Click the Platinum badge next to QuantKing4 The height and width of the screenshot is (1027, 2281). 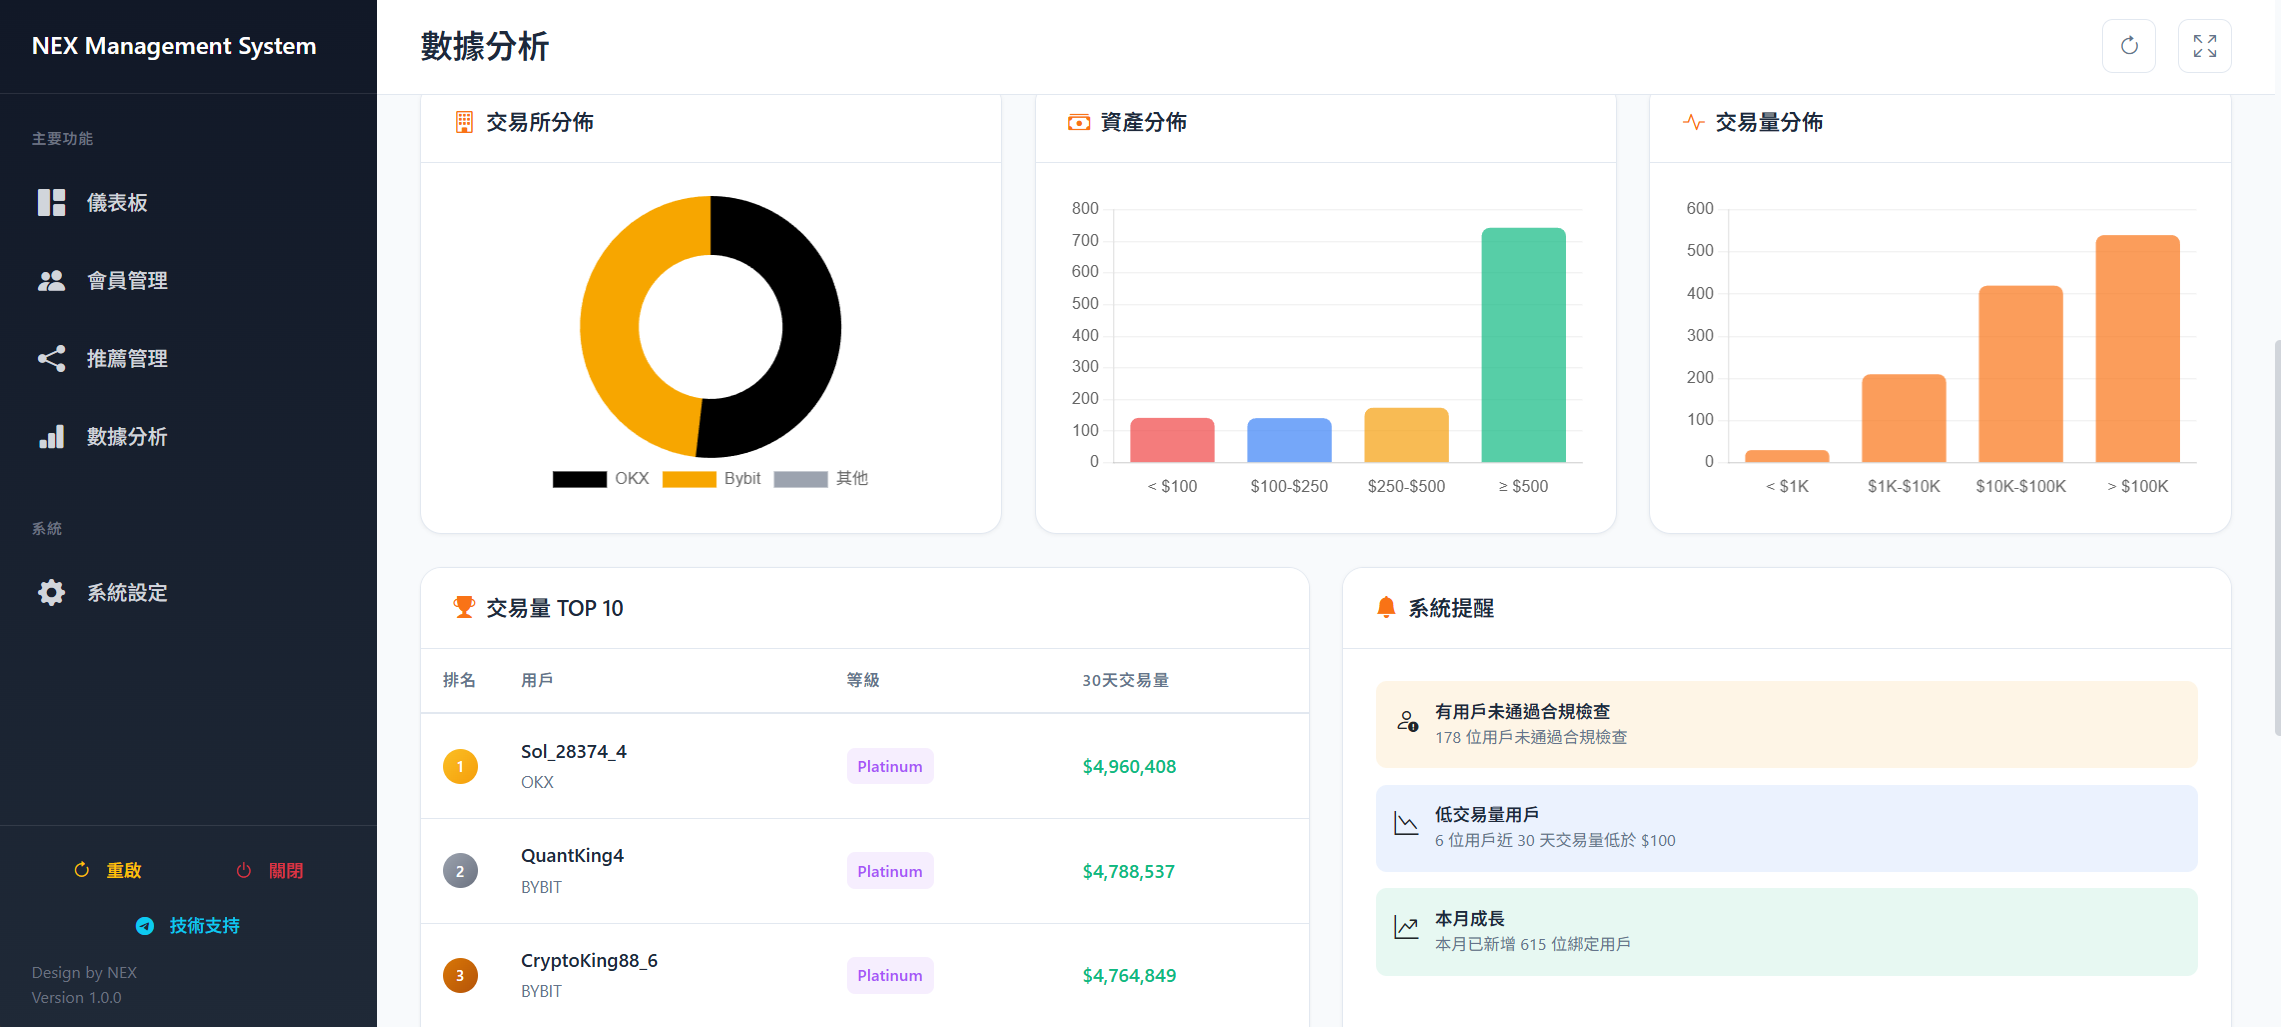click(889, 870)
